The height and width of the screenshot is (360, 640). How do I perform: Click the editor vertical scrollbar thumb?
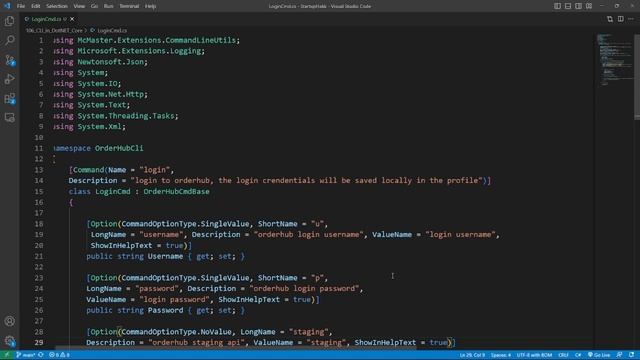pos(637,77)
